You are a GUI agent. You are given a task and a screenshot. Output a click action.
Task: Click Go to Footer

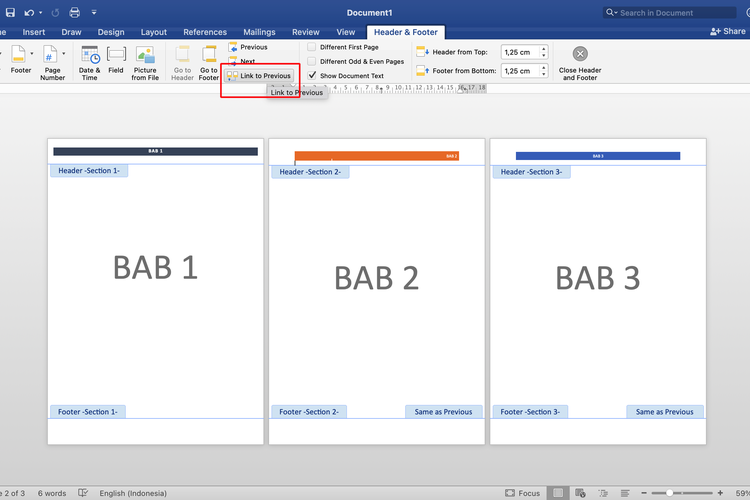click(209, 63)
